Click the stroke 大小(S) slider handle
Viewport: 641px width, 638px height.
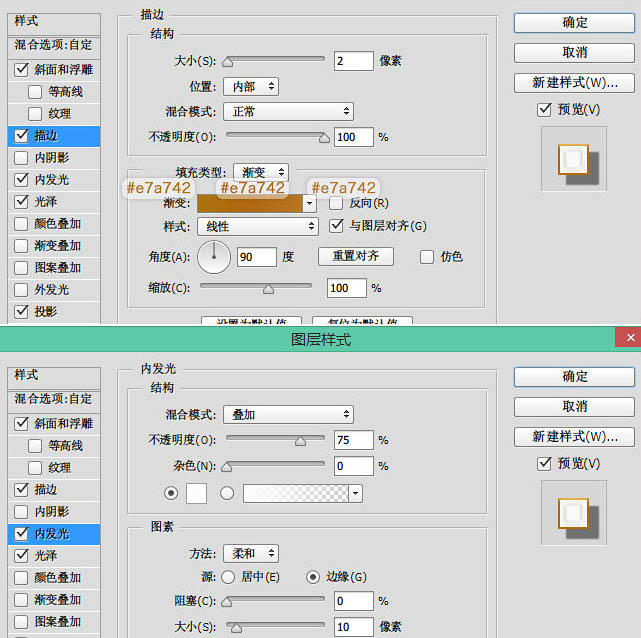(227, 63)
